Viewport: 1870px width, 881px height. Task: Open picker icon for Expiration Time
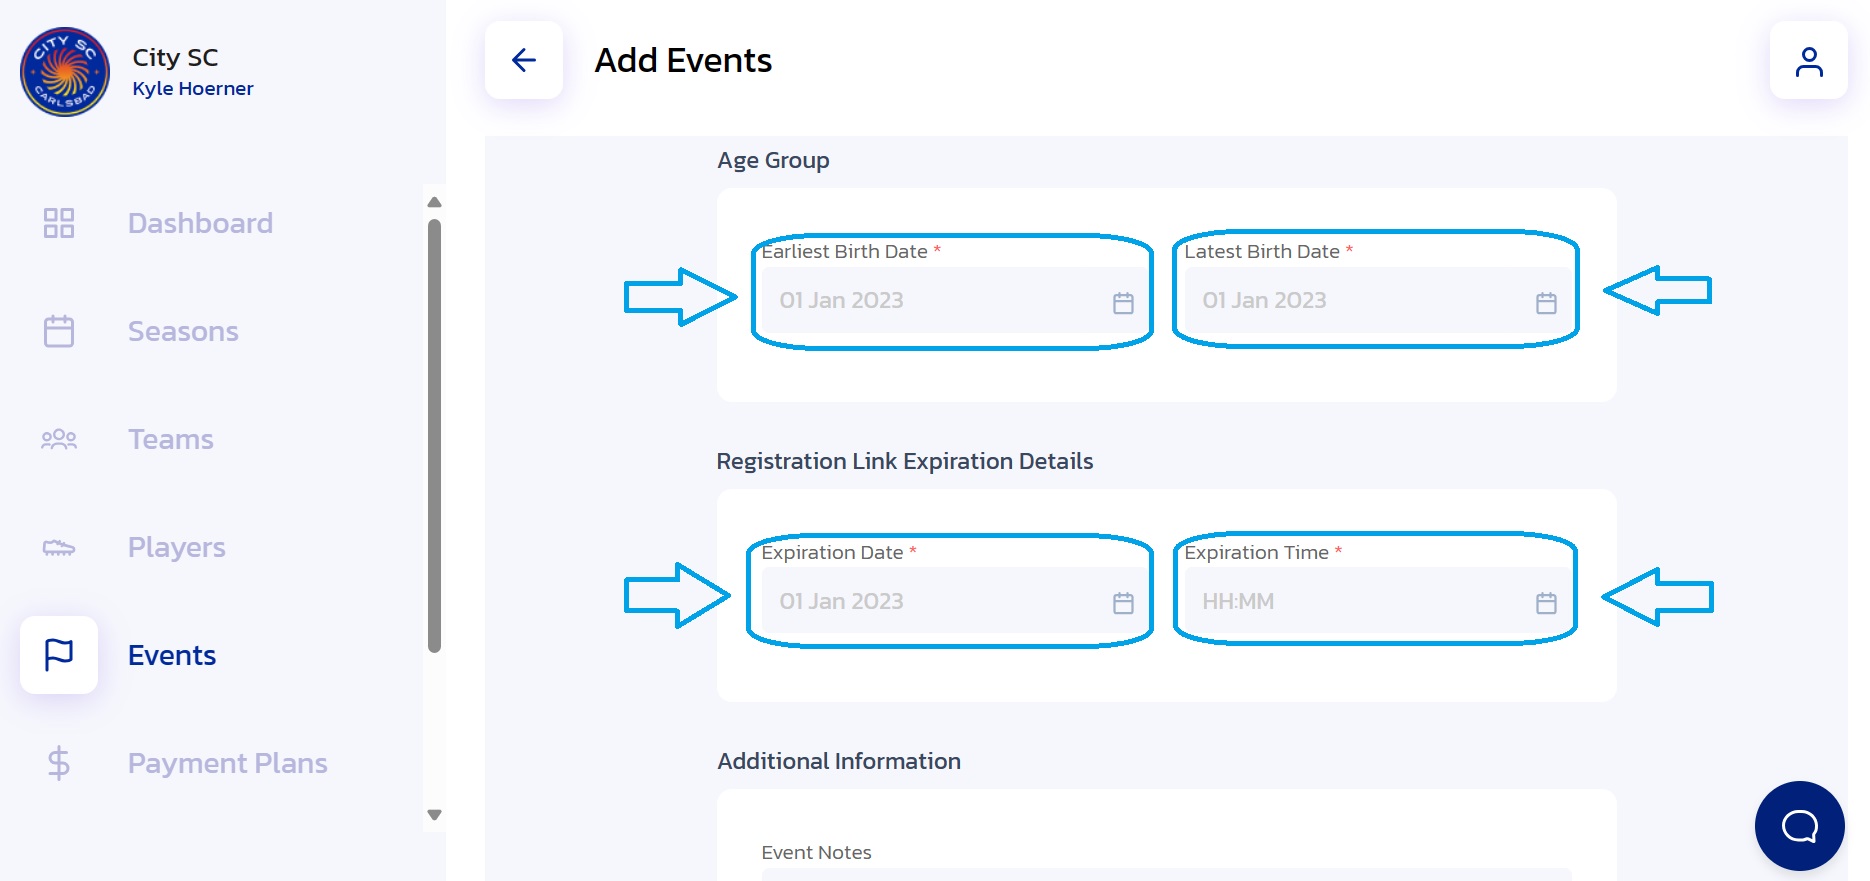pos(1546,602)
